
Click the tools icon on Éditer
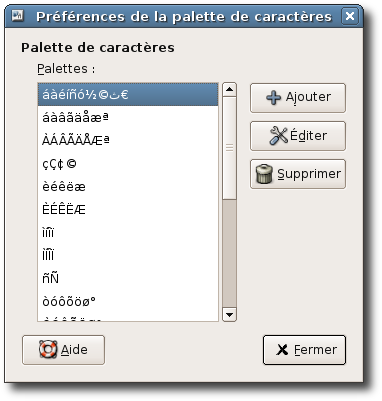tap(278, 136)
